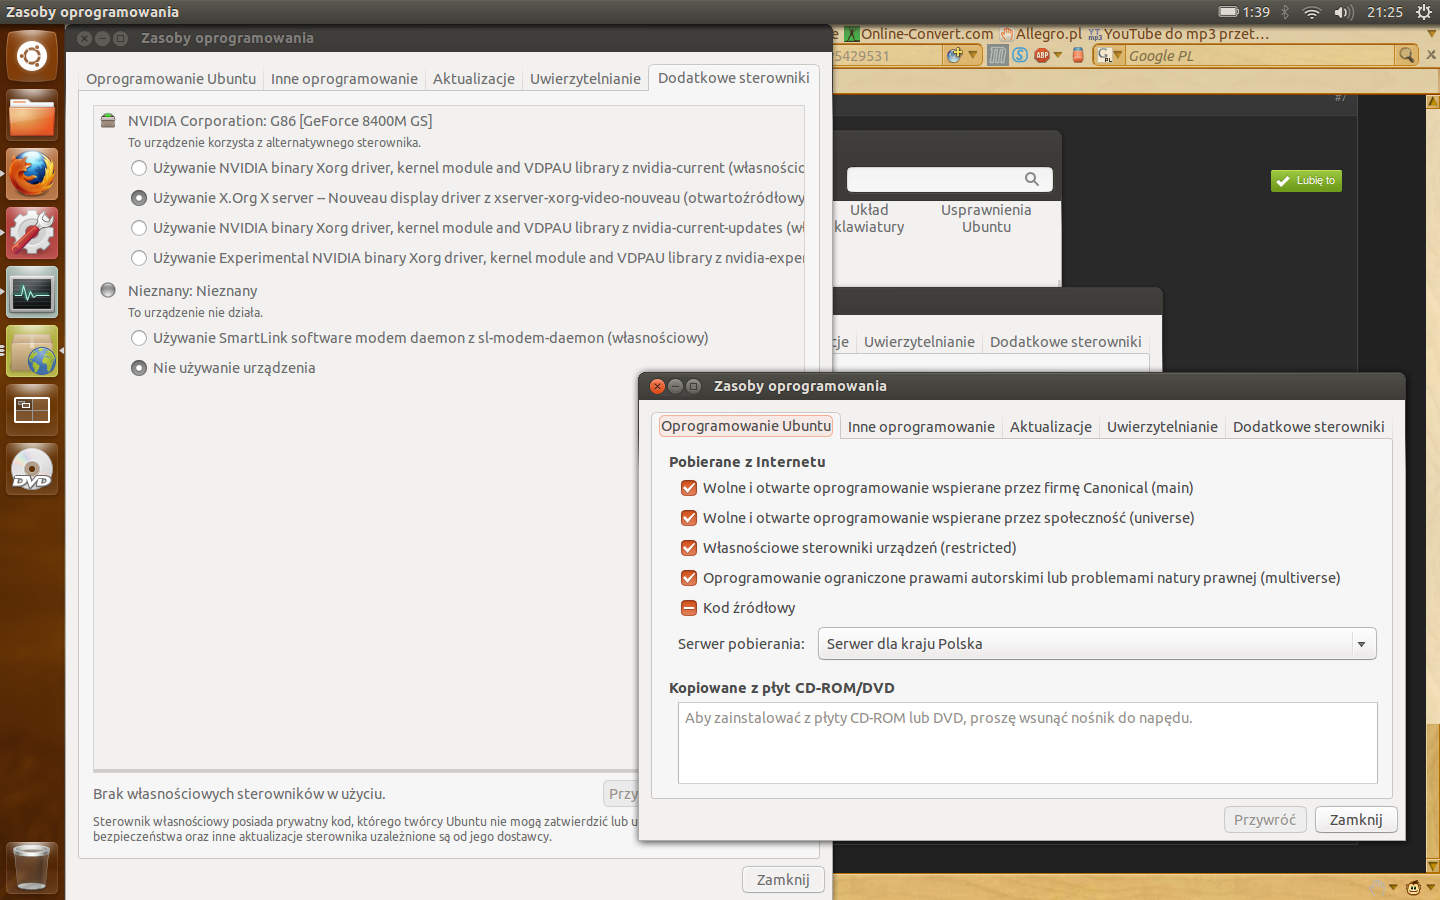Click the red jar icon in browser toolbar
This screenshot has height=900, width=1440.
pyautogui.click(x=1078, y=55)
